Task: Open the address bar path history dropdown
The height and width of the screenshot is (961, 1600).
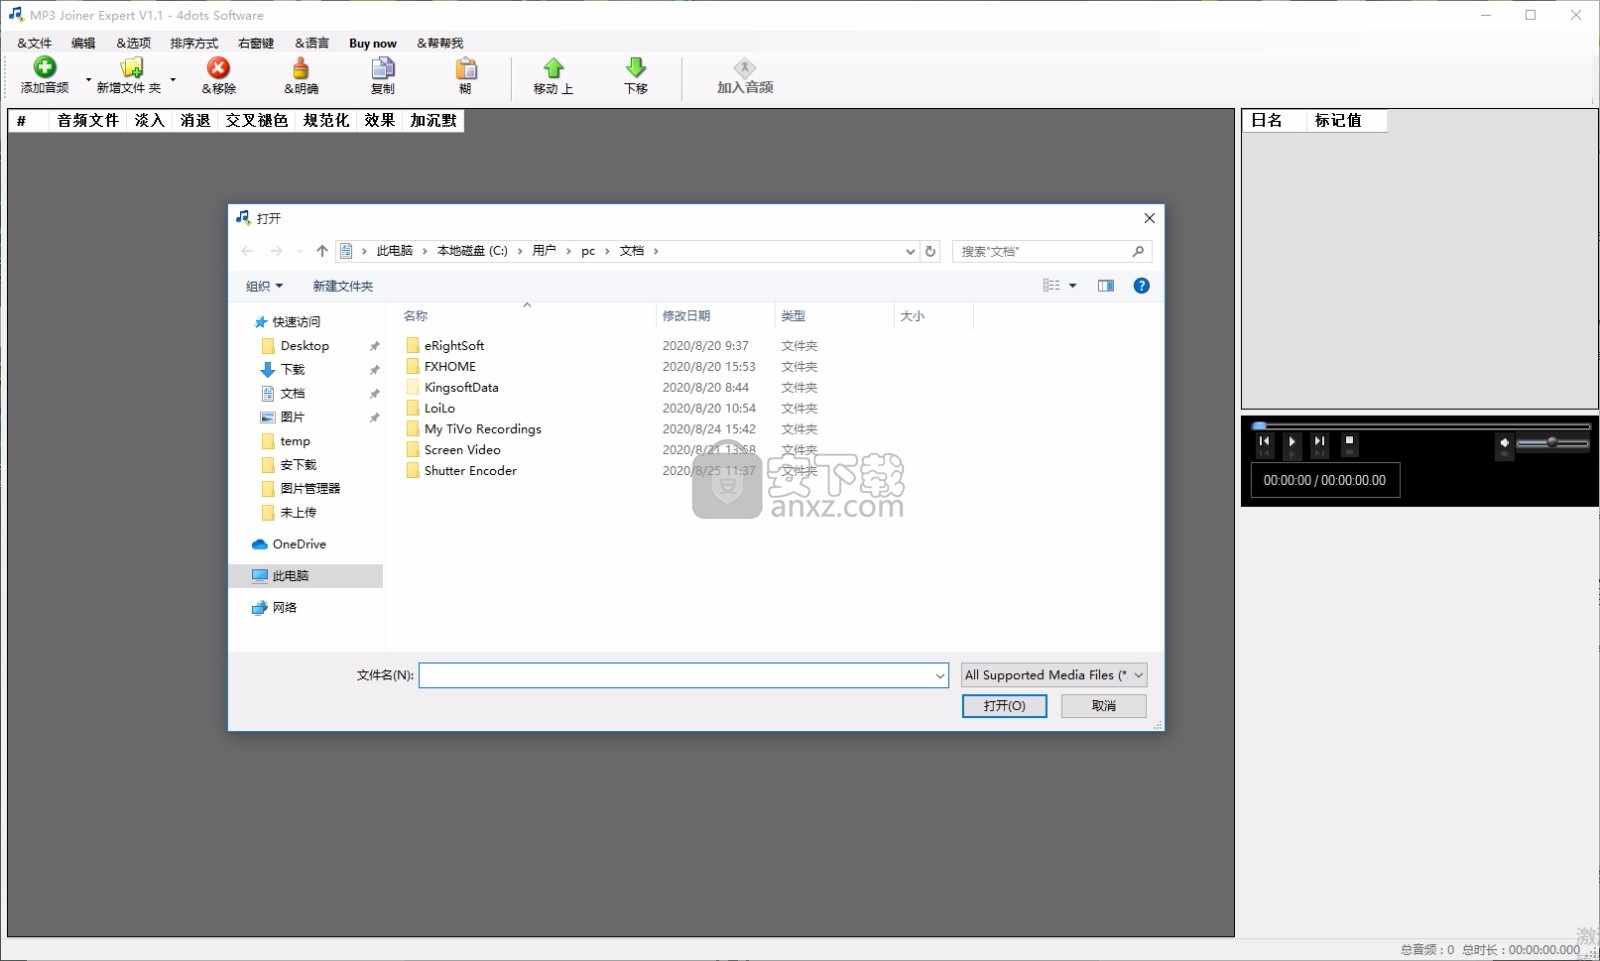Action: click(910, 252)
